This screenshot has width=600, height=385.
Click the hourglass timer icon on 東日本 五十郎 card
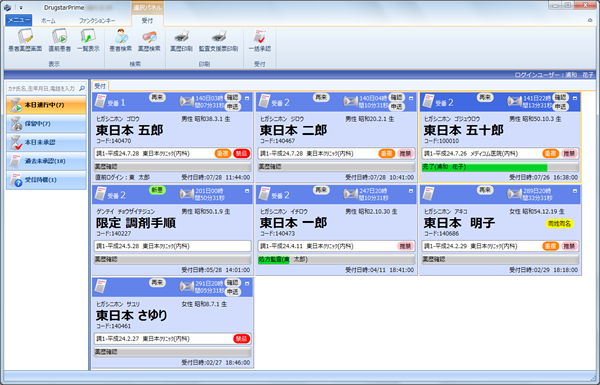pos(514,101)
